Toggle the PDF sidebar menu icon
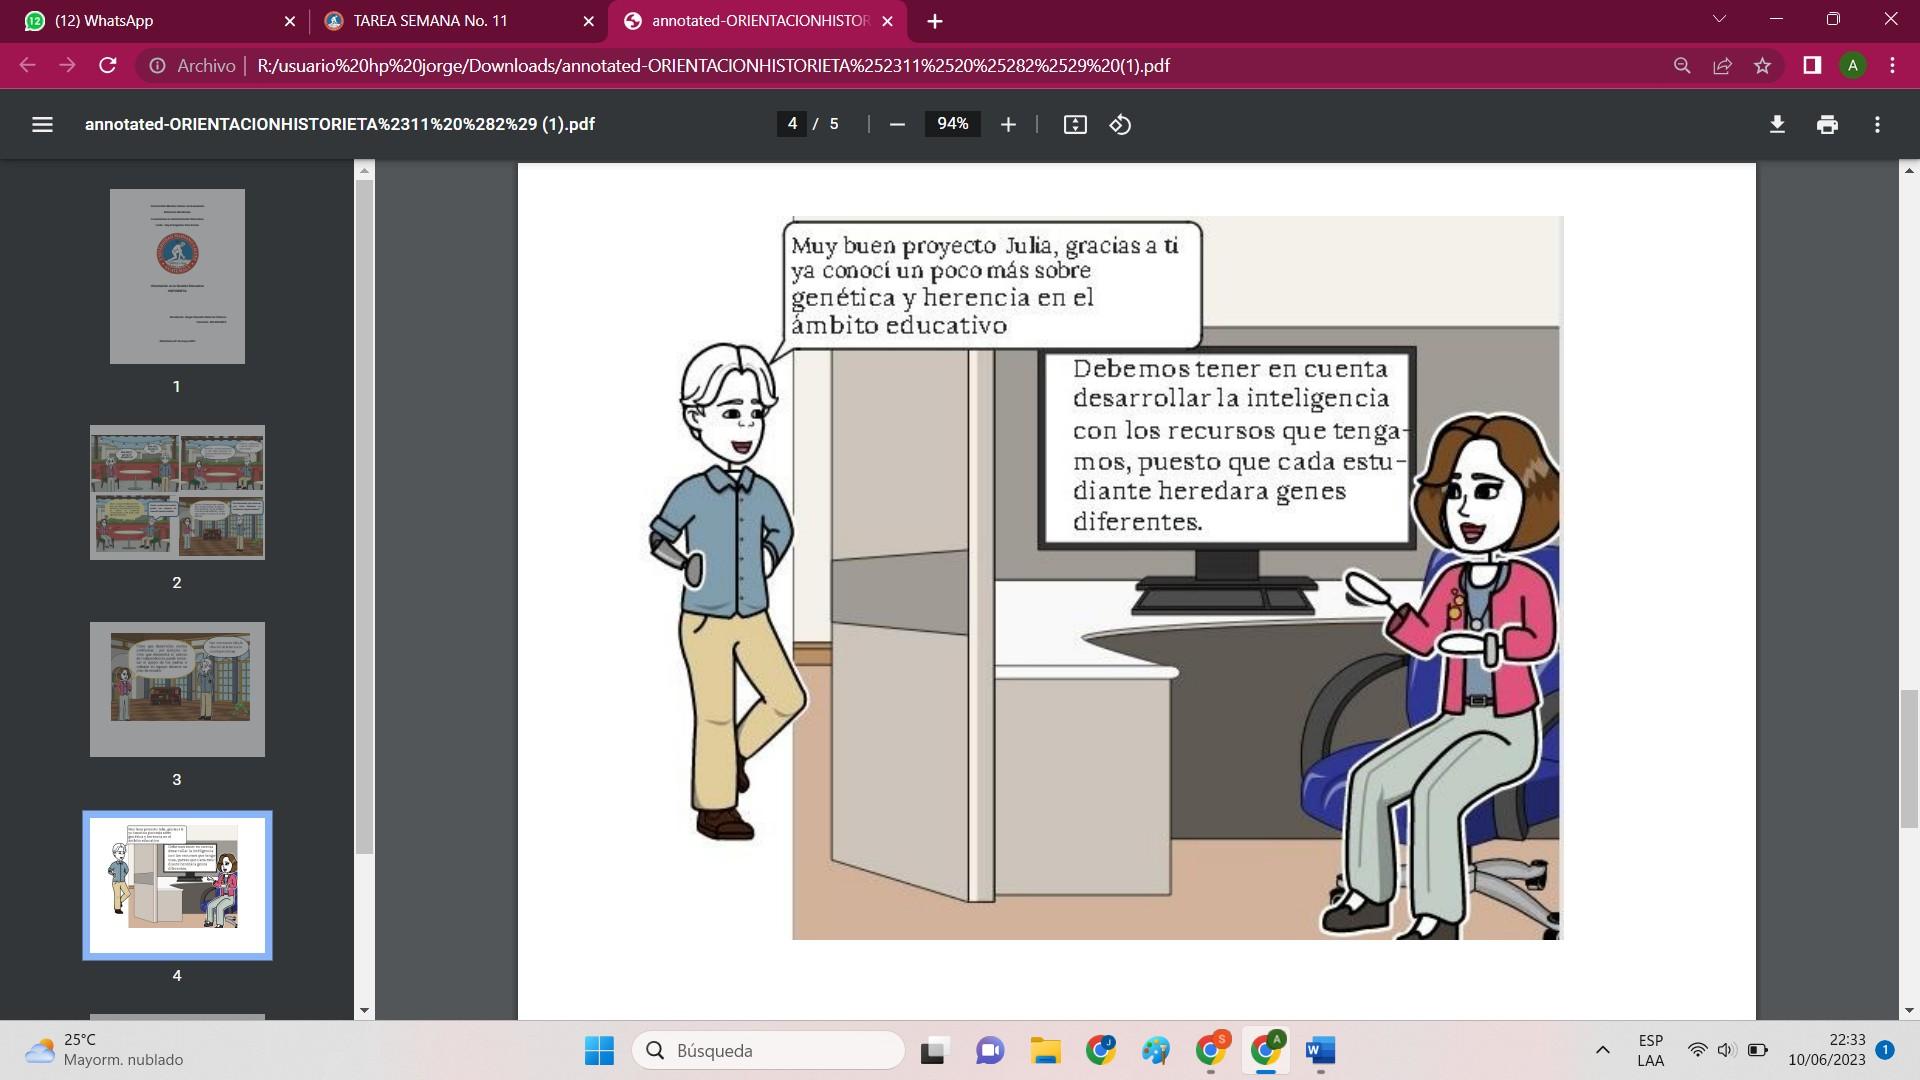This screenshot has height=1080, width=1920. click(42, 124)
